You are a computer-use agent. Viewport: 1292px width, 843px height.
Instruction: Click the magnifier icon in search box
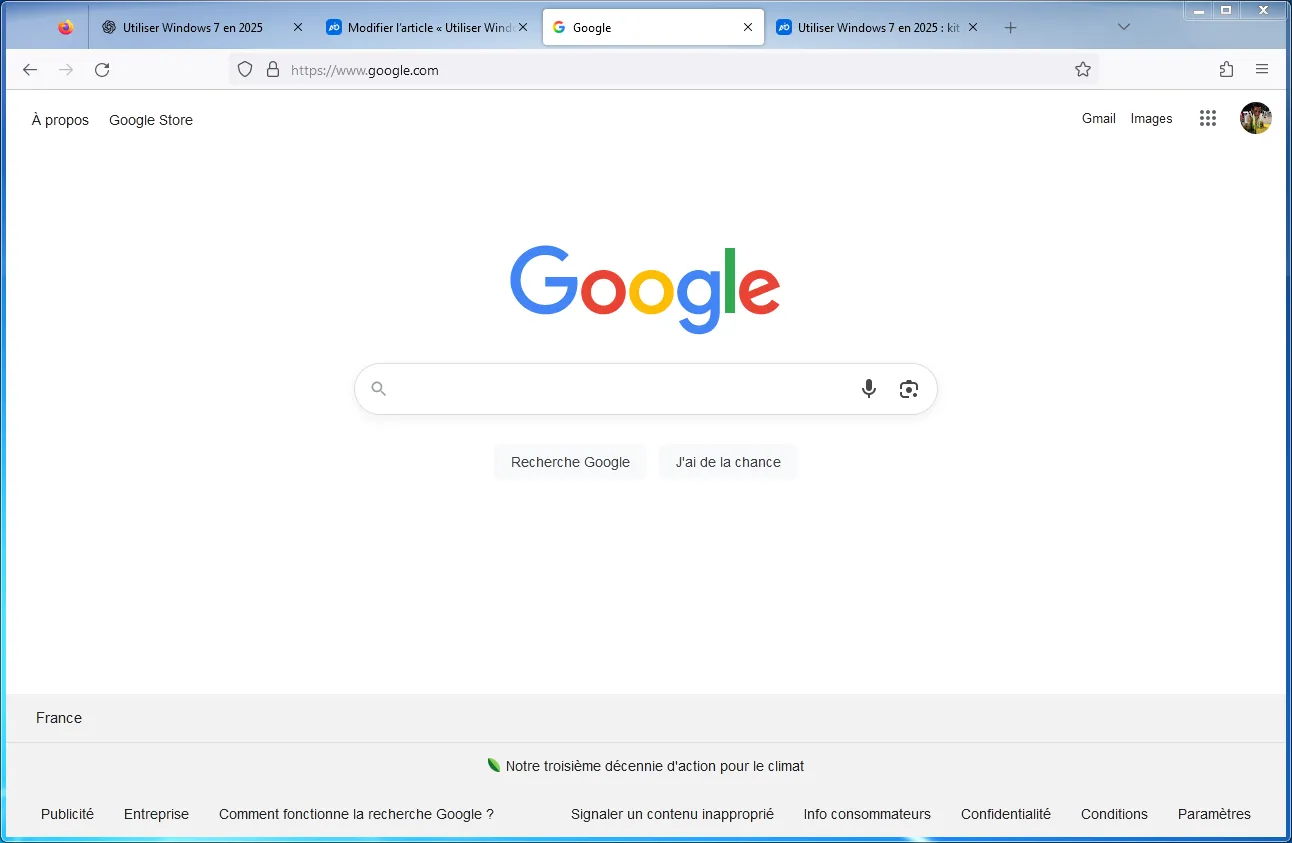378,389
